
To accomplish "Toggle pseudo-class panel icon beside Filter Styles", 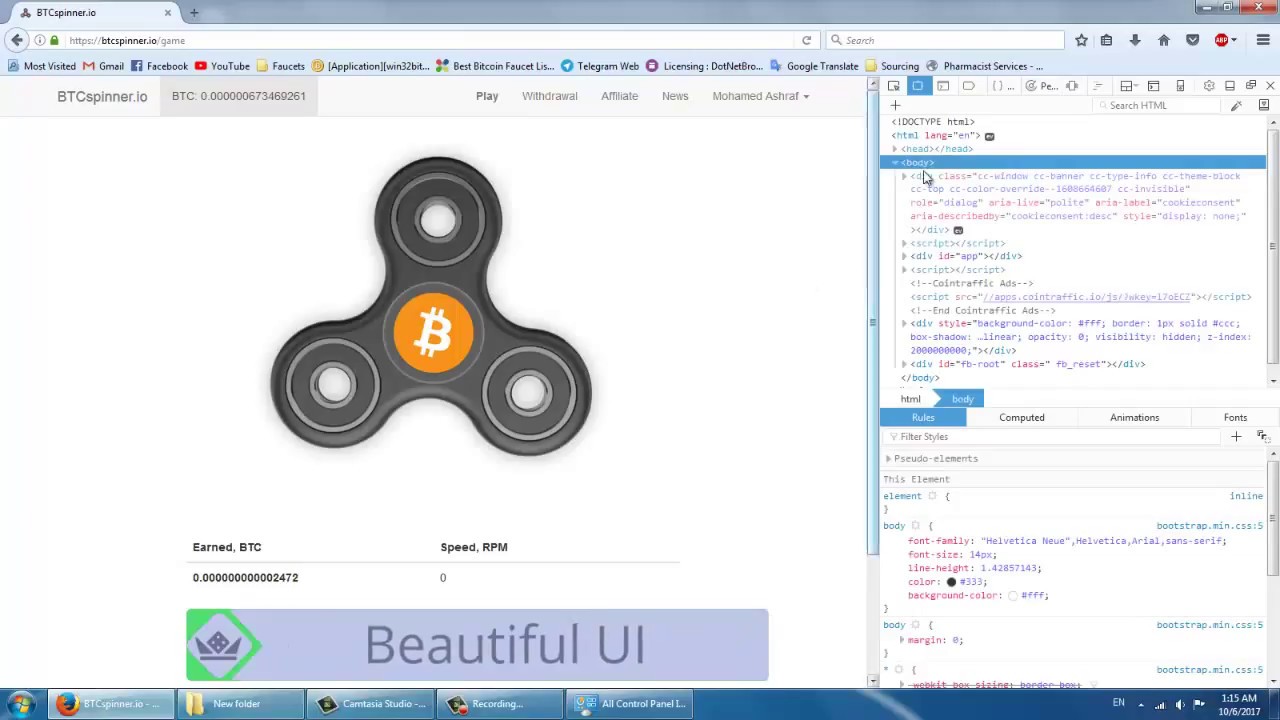I will click(1262, 437).
